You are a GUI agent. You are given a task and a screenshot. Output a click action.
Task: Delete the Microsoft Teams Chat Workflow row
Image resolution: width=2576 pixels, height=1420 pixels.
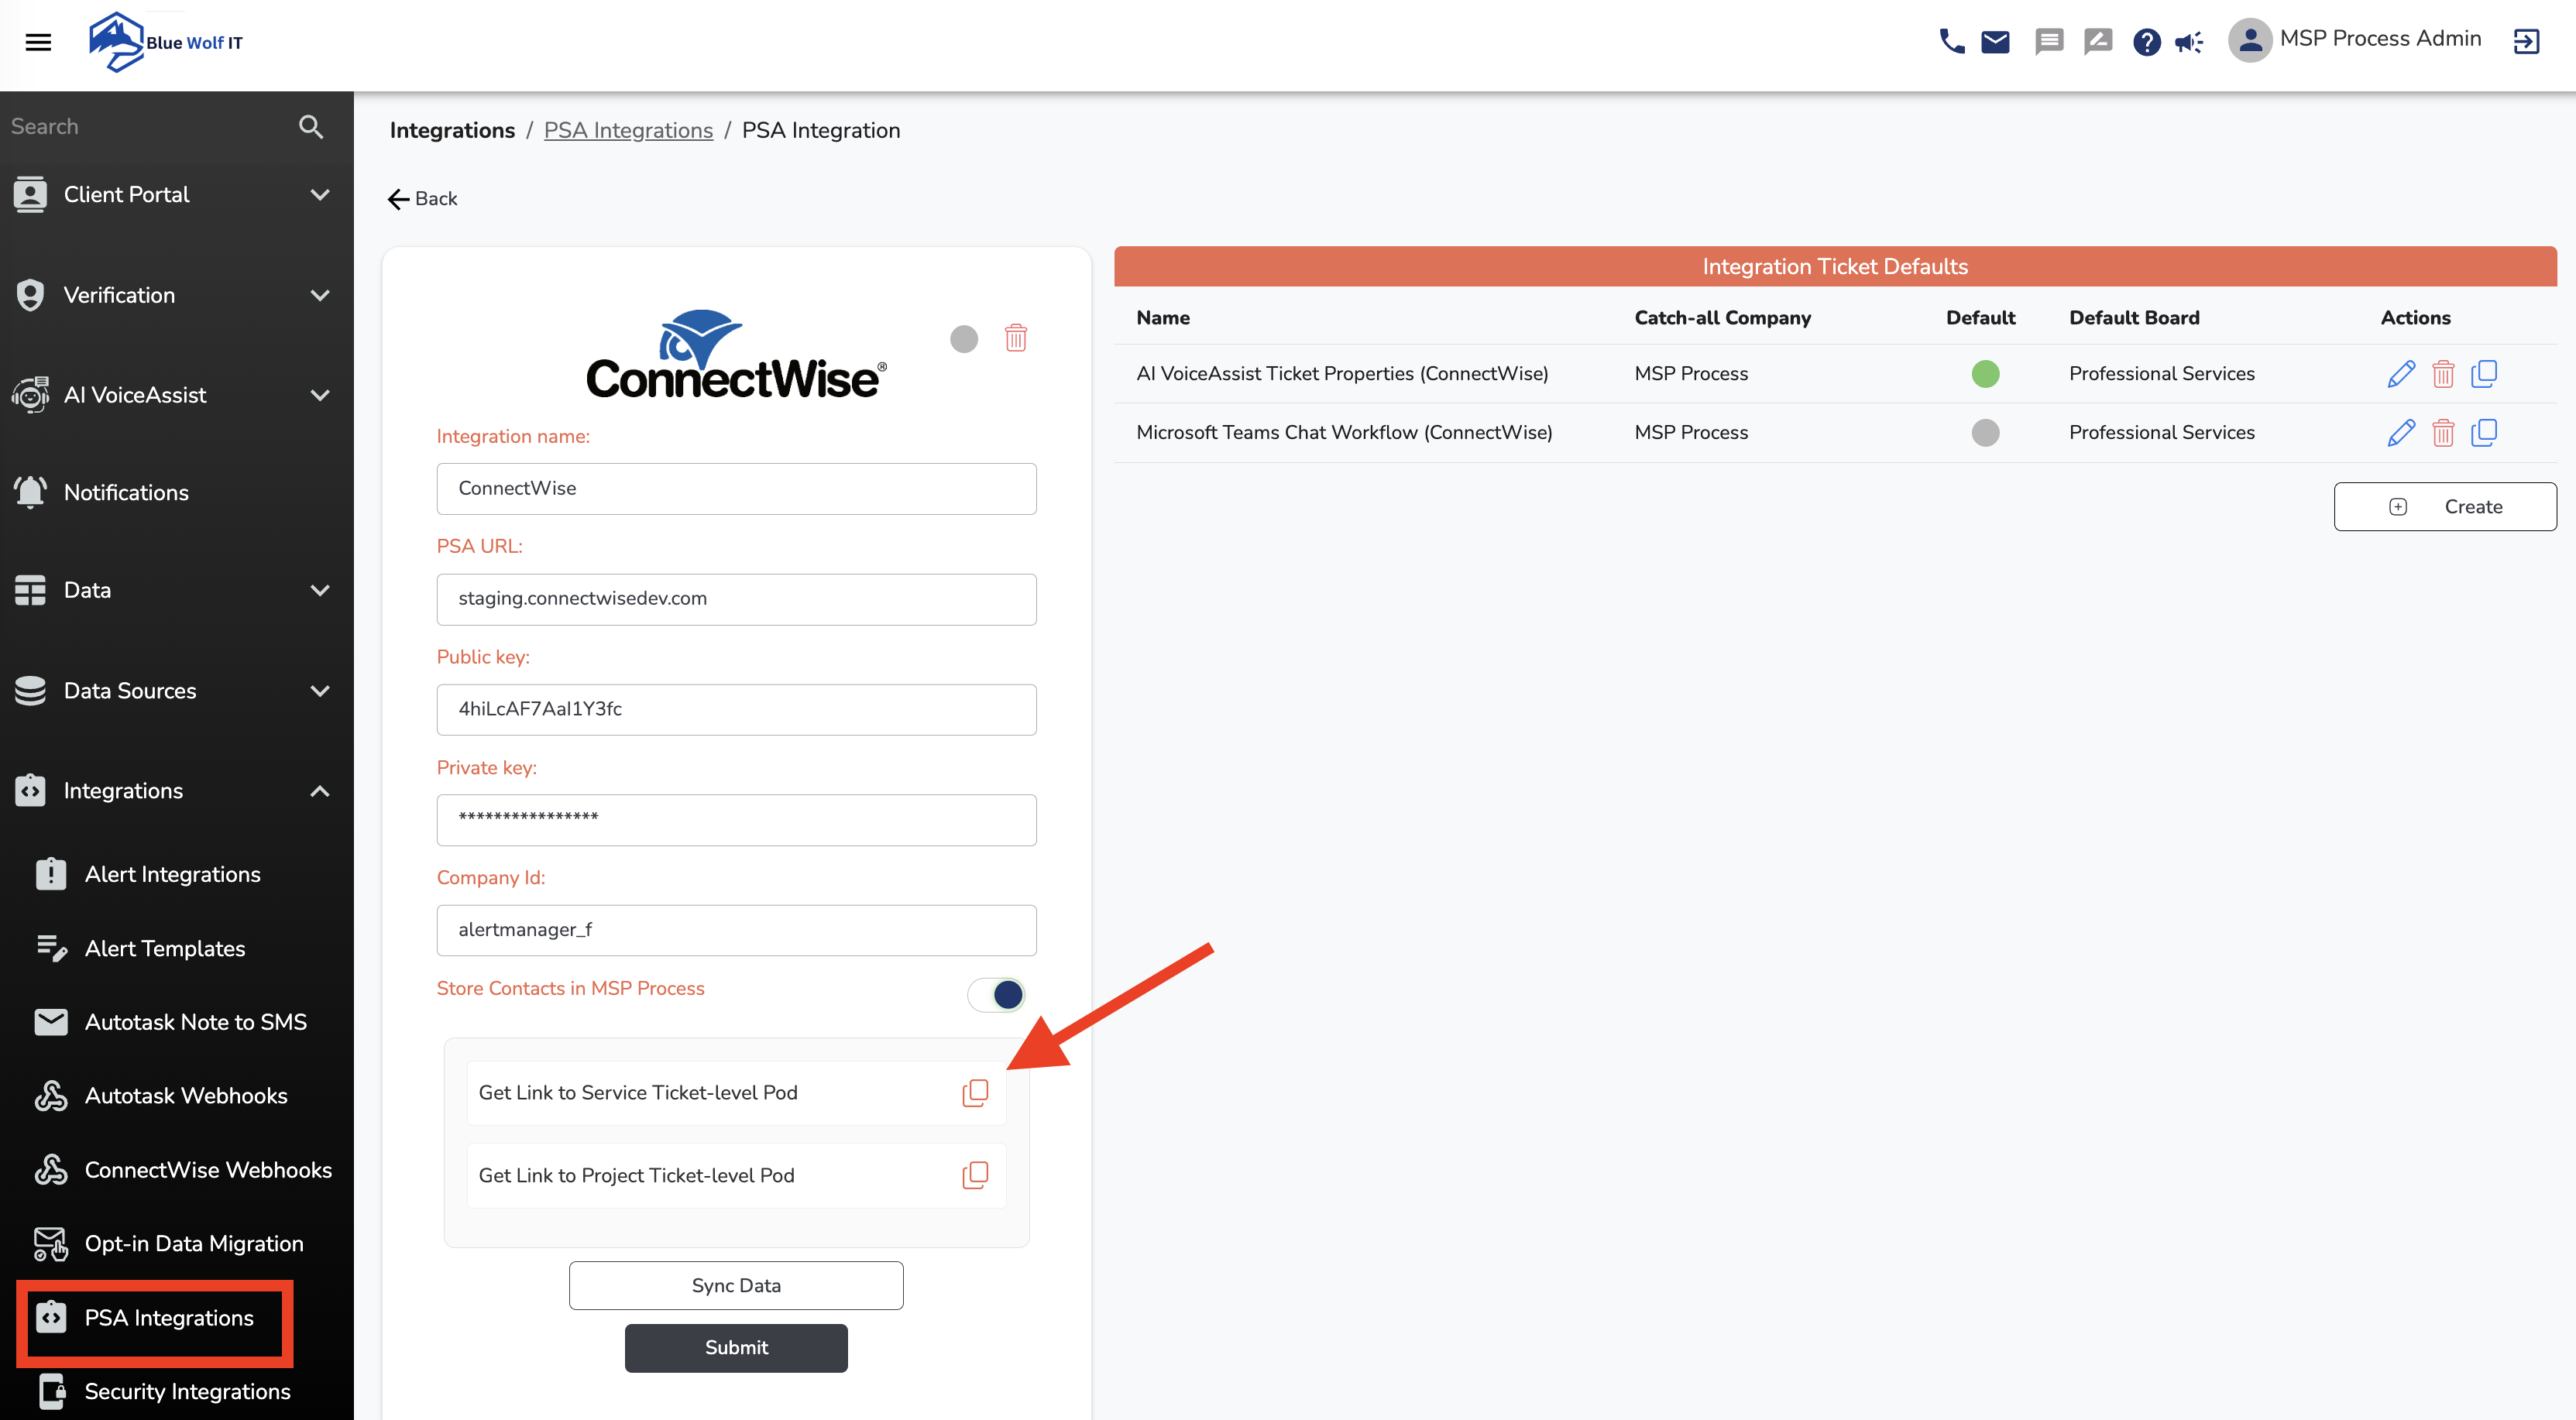tap(2443, 433)
